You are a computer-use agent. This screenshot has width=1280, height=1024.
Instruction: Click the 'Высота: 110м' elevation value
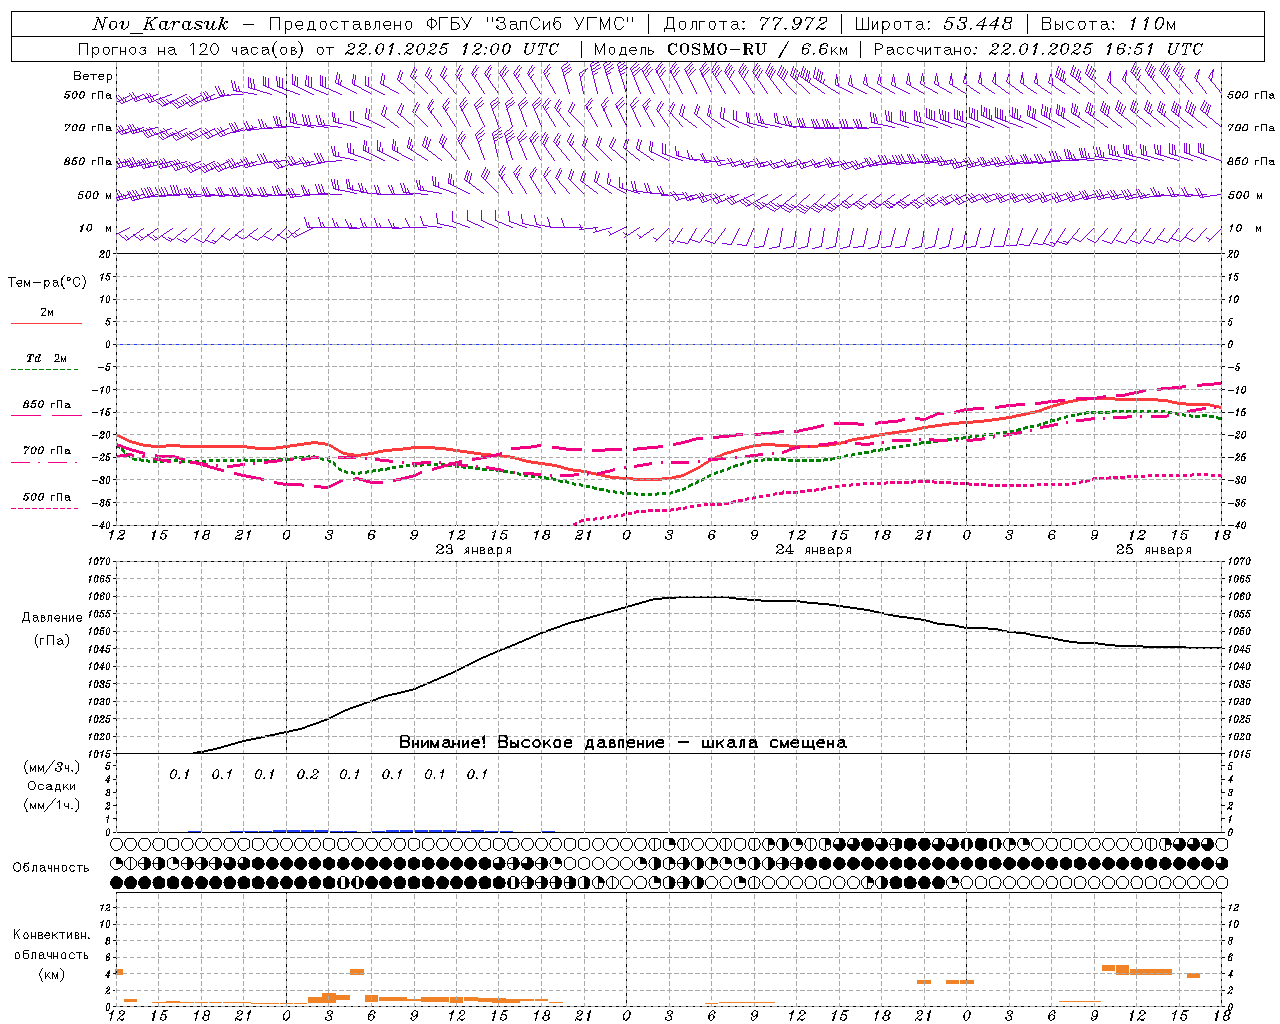click(1108, 24)
